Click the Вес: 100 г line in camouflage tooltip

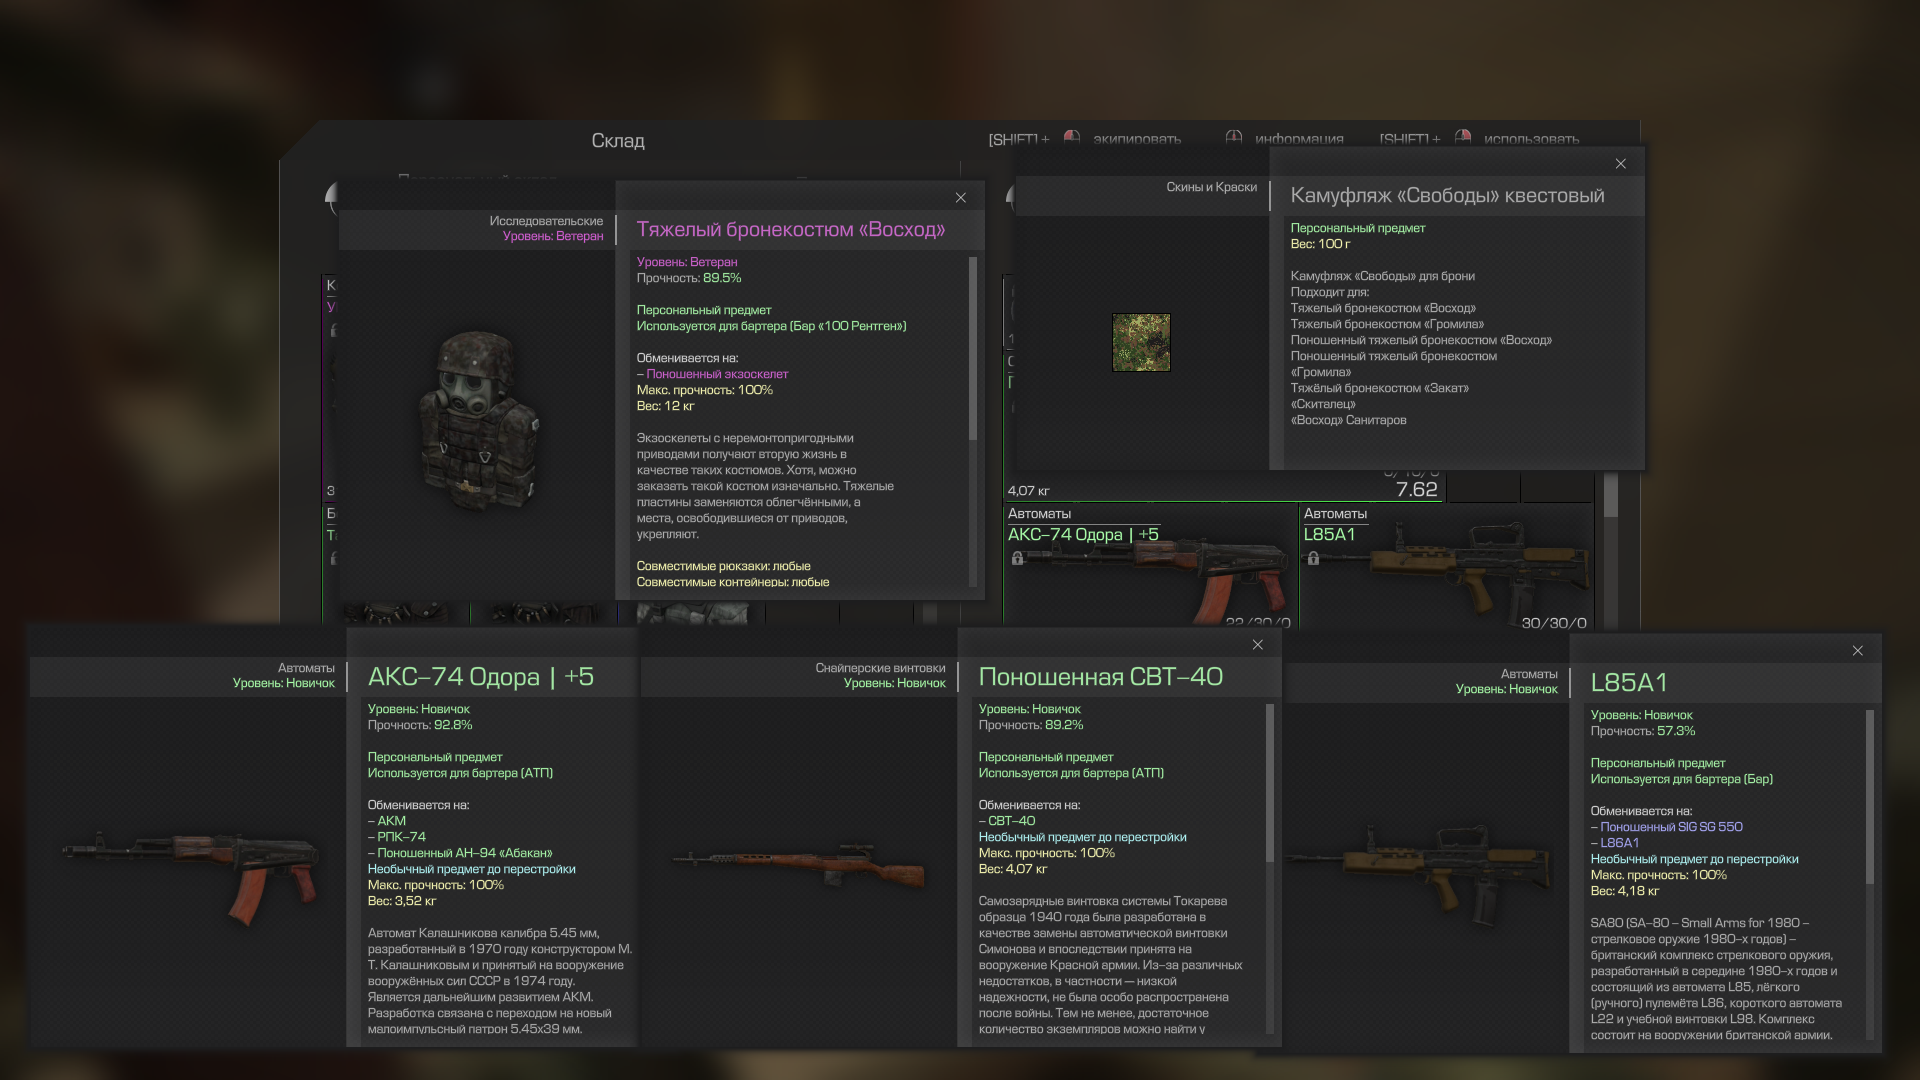[1320, 244]
